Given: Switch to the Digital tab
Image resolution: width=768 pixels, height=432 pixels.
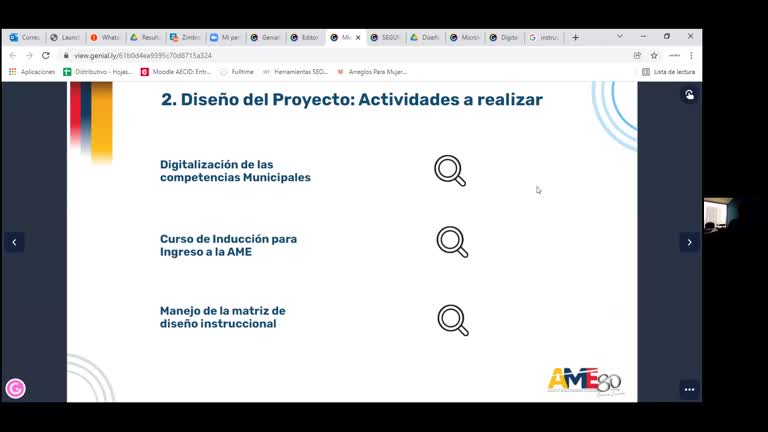Looking at the screenshot, I should pyautogui.click(x=504, y=37).
